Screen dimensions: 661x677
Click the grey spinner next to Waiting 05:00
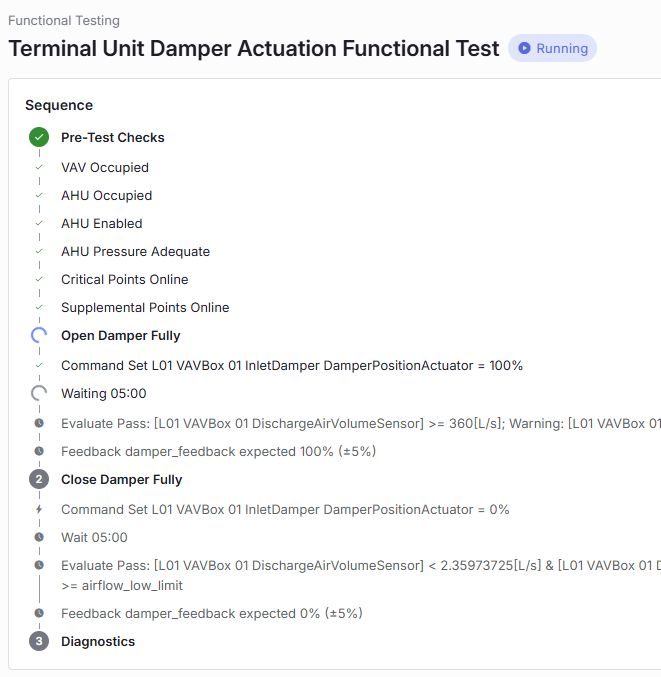(39, 393)
